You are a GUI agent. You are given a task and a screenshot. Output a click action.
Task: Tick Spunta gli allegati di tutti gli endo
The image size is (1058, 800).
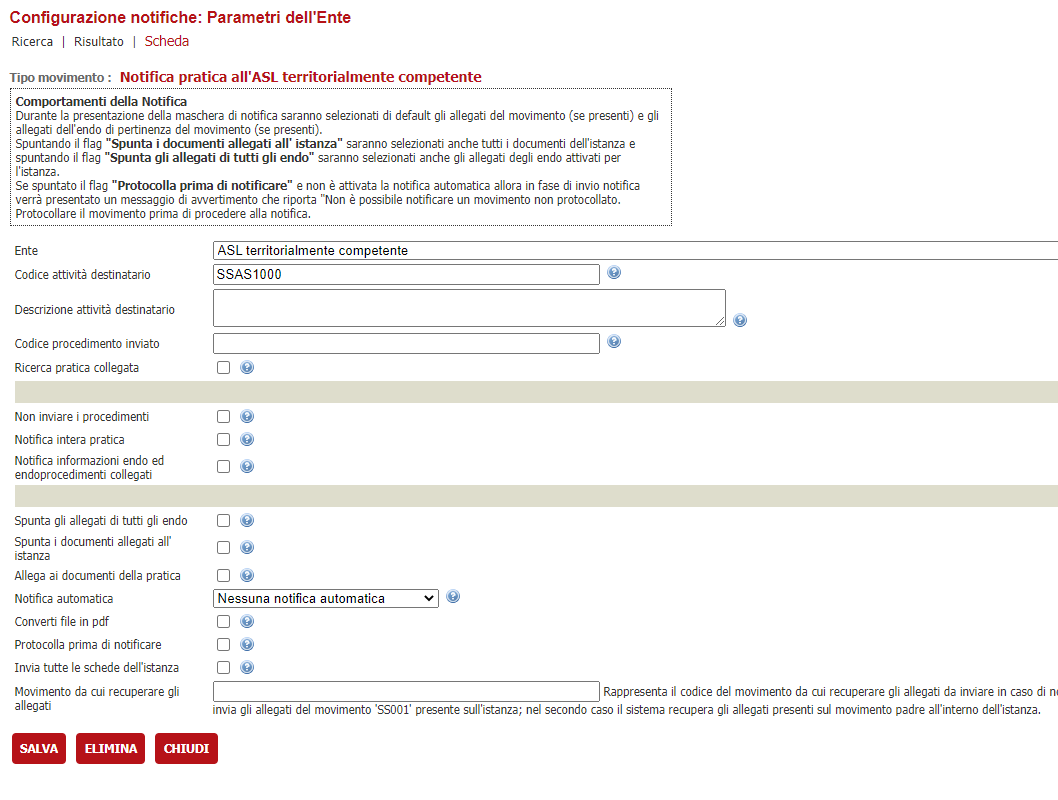coord(224,520)
